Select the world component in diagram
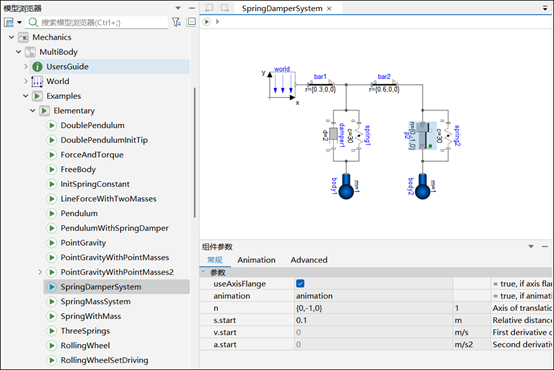554x370 pixels. (x=282, y=84)
